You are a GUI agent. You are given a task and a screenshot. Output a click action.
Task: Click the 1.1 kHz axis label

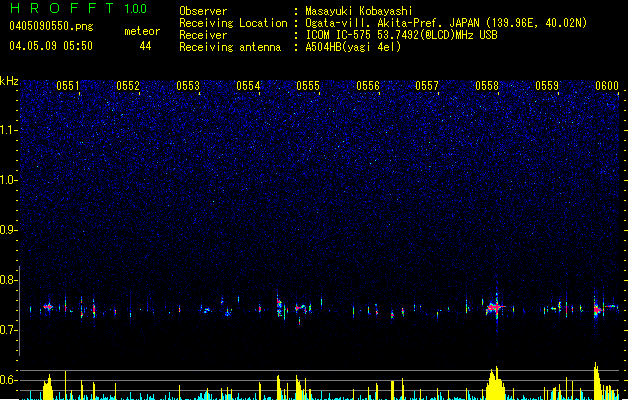(x=8, y=130)
